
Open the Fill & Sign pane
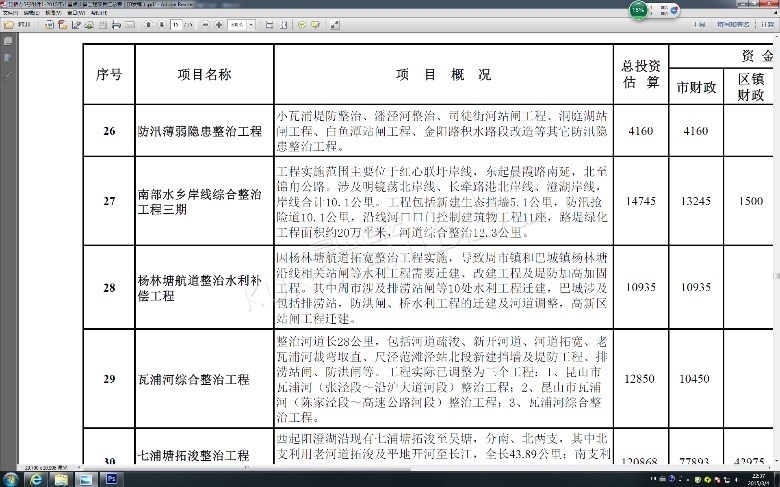click(733, 24)
